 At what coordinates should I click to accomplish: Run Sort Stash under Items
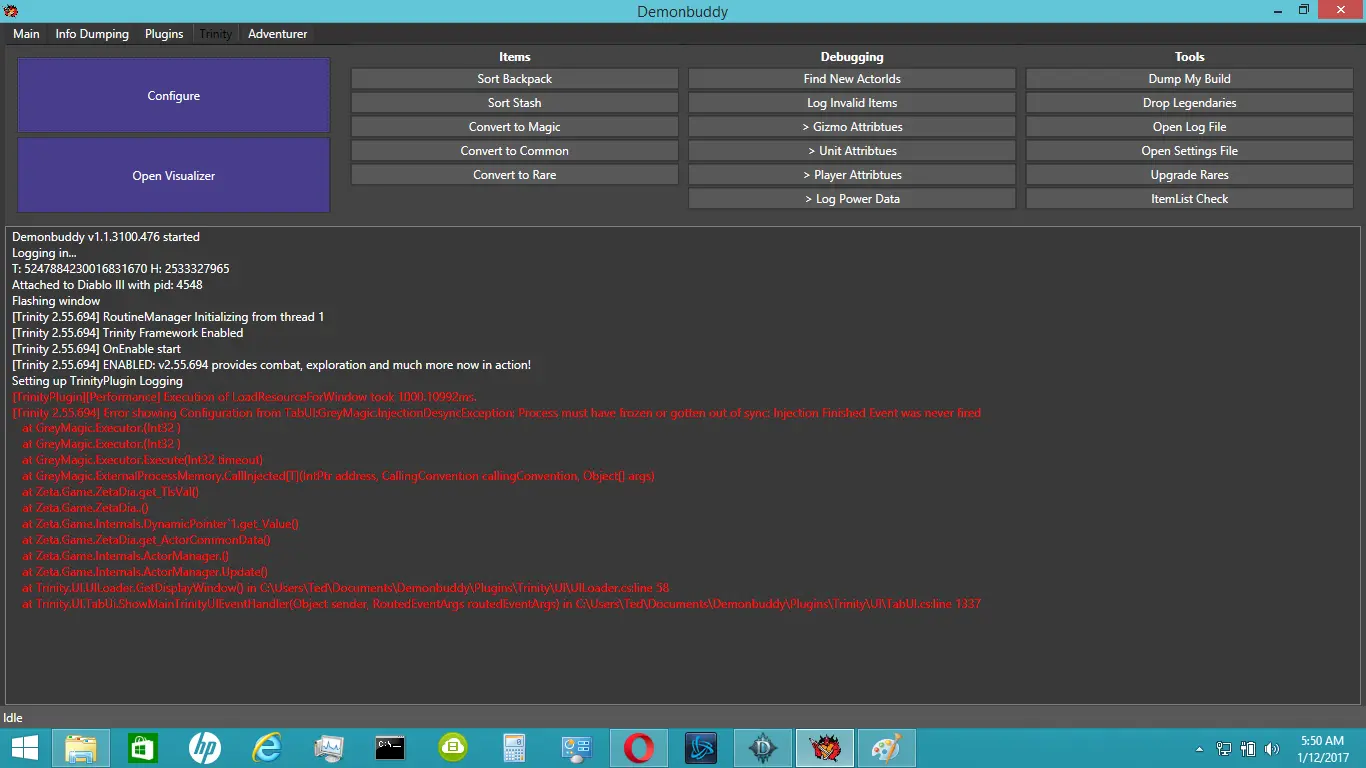click(514, 103)
